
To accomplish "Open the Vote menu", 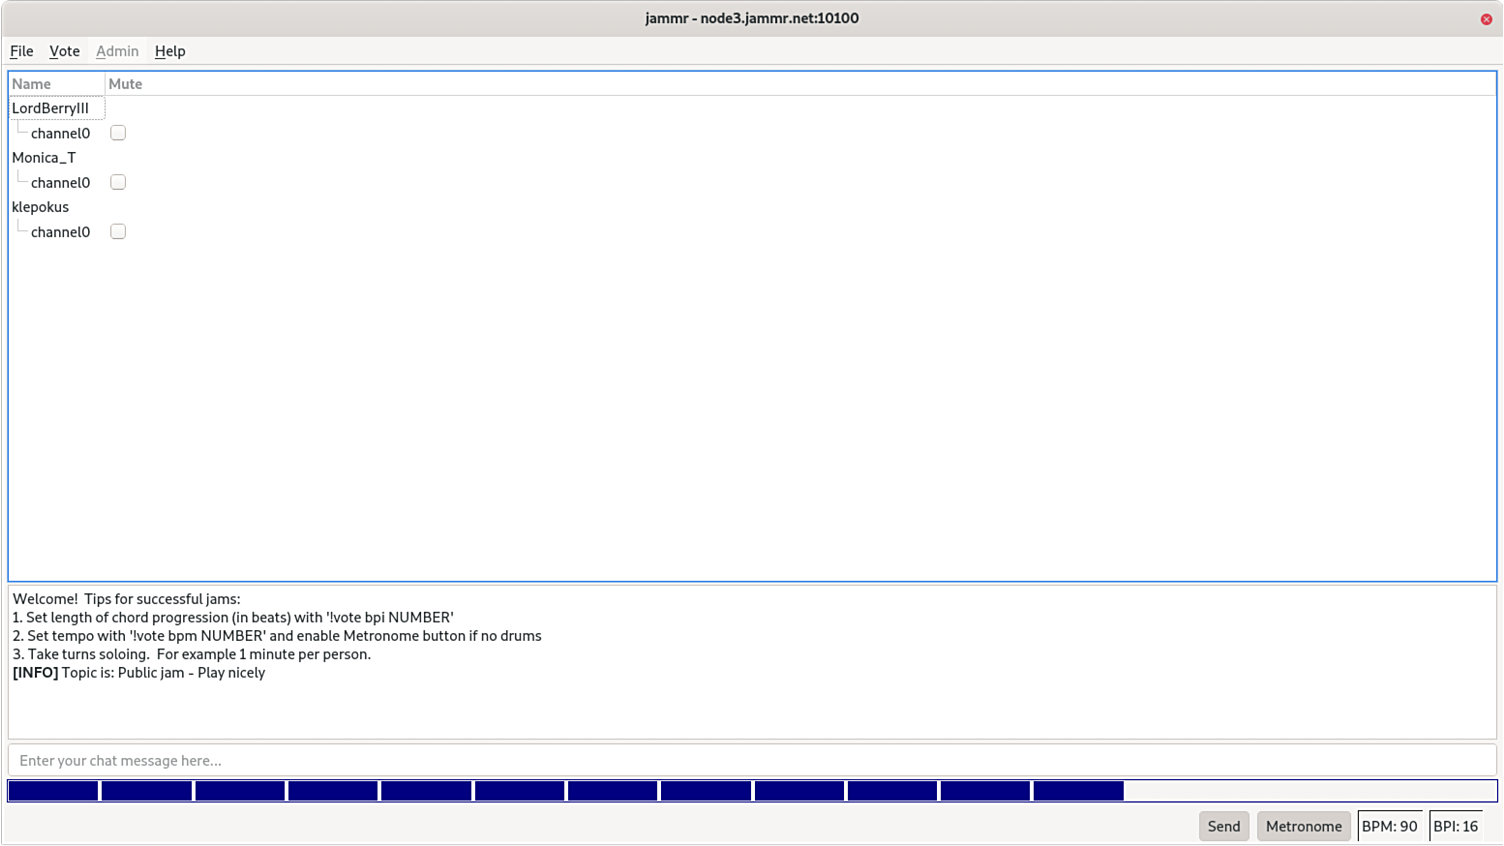I will pos(64,51).
